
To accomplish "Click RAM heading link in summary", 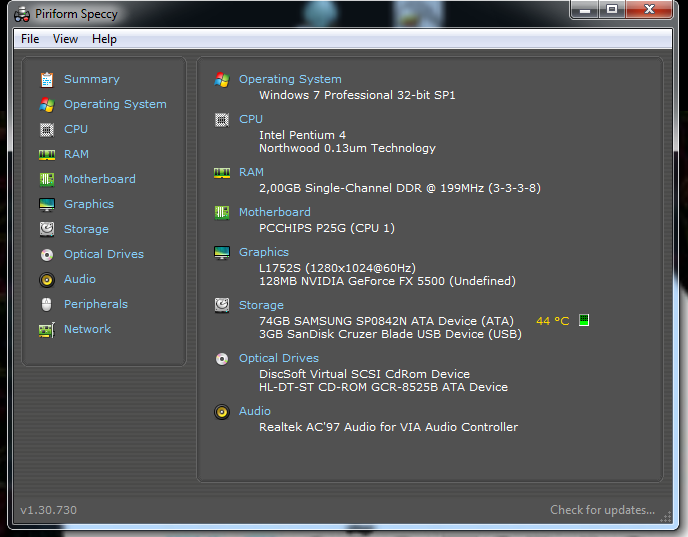I will (x=251, y=172).
